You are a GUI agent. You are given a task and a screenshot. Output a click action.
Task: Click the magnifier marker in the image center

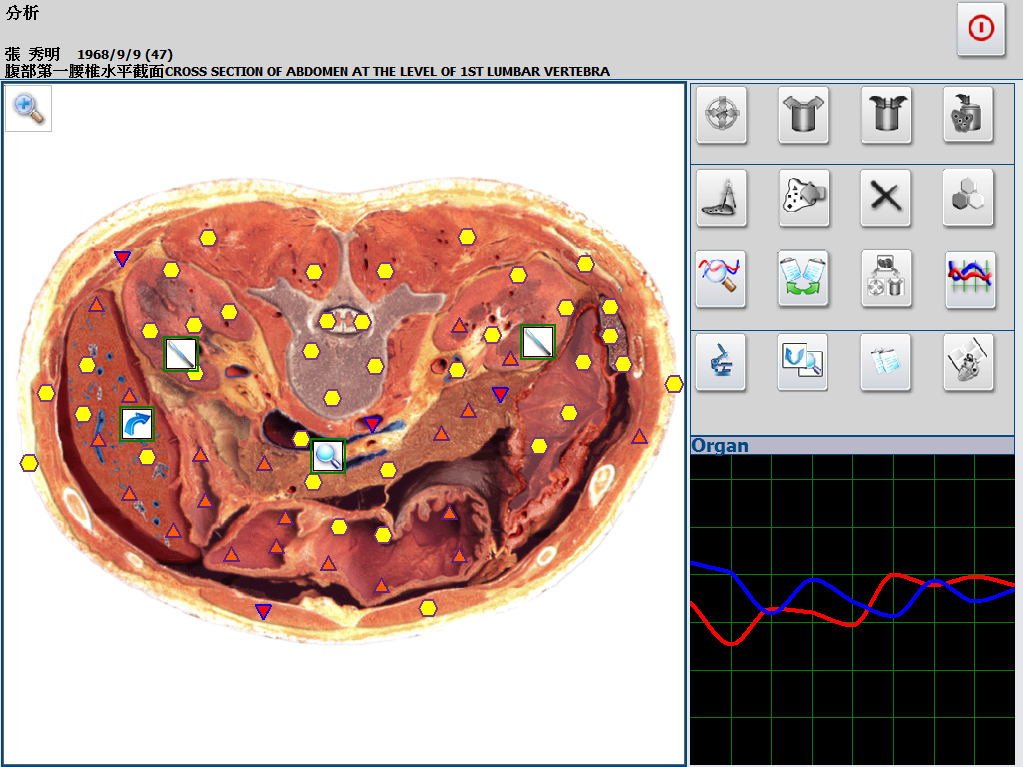327,455
